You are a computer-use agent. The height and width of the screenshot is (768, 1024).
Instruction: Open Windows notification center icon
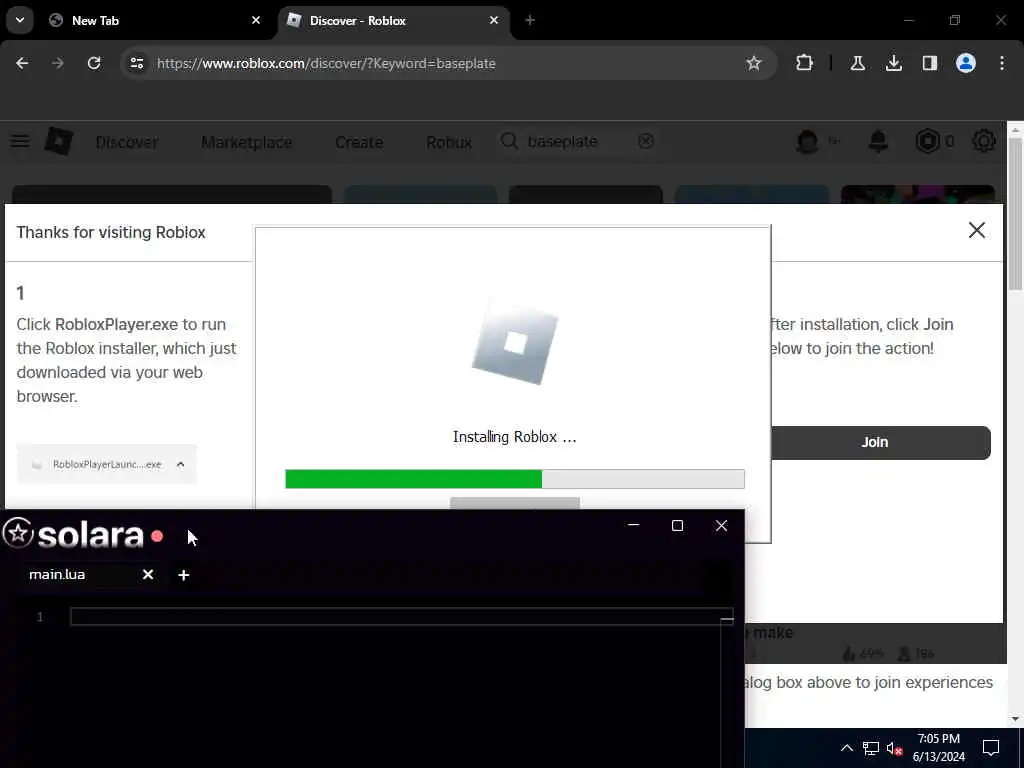991,748
